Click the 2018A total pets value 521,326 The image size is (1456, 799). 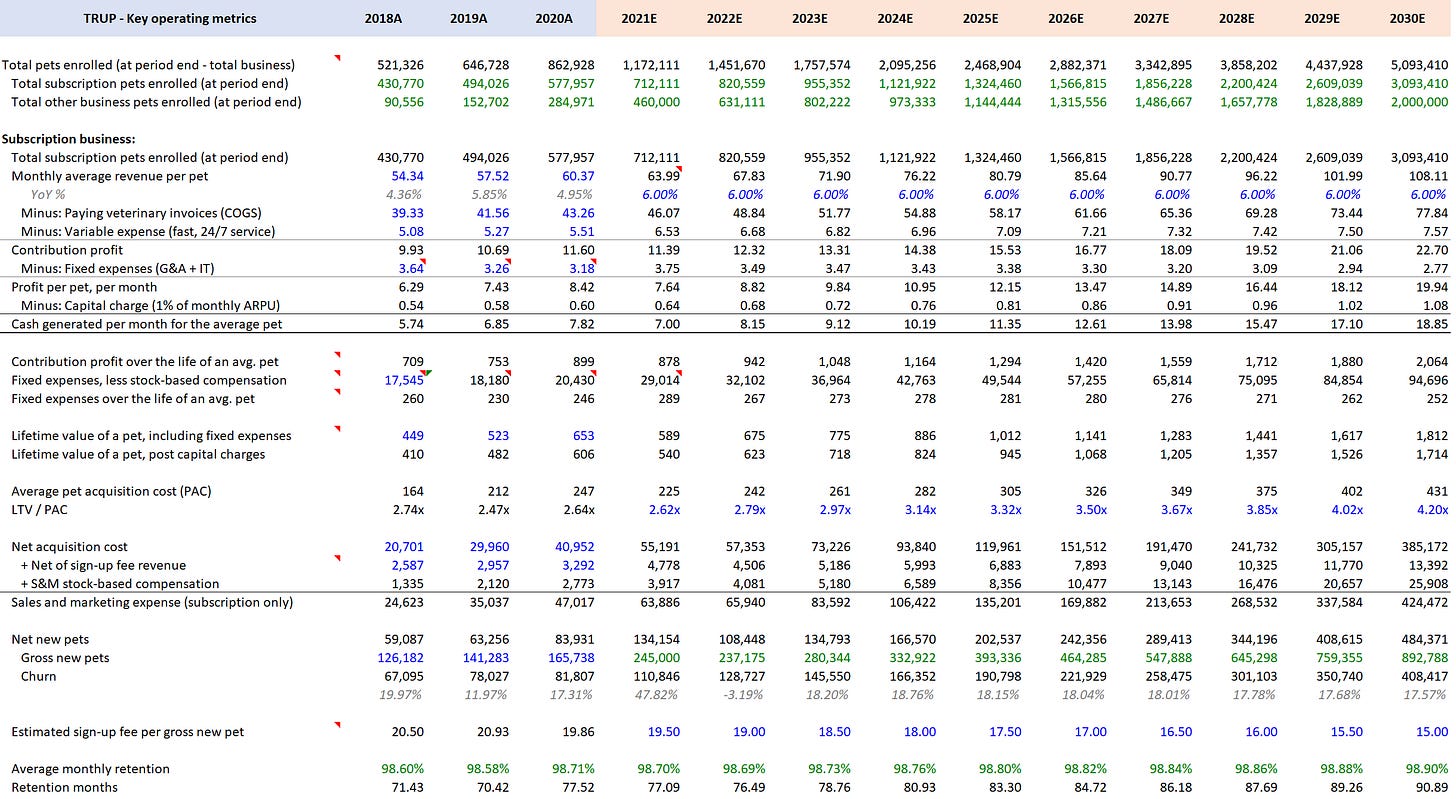[400, 65]
